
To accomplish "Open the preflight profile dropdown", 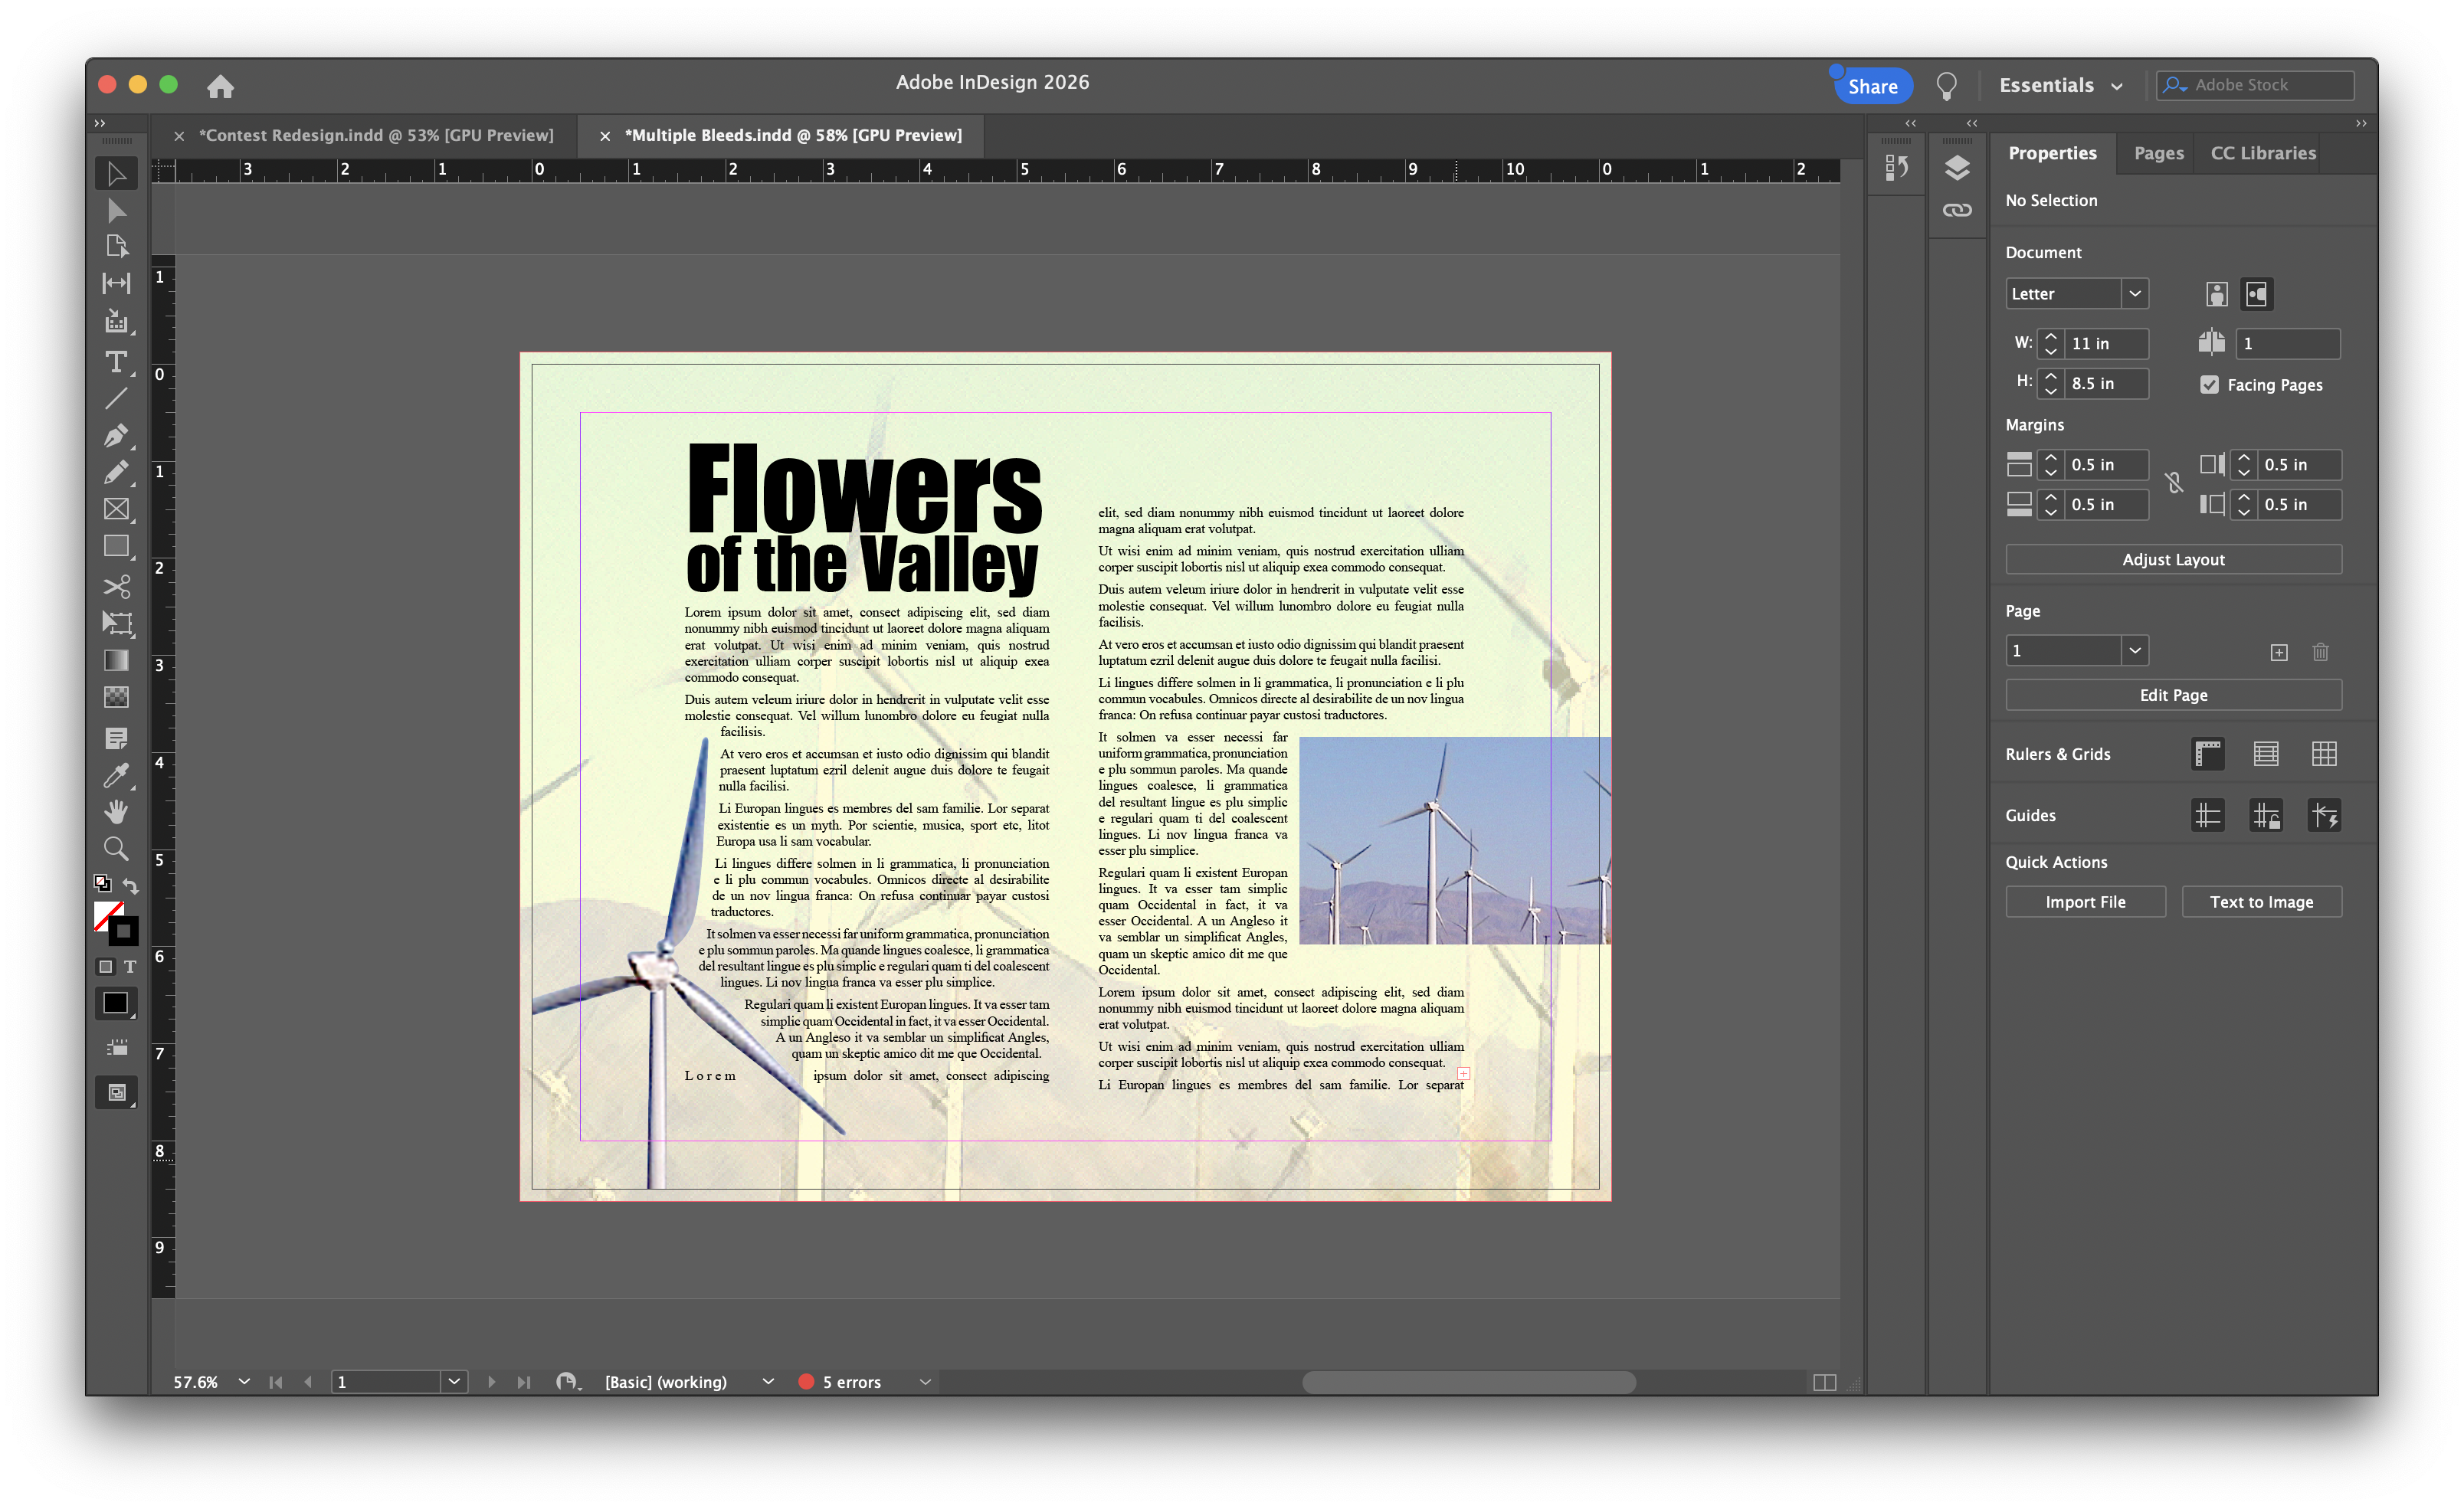I will (x=768, y=1382).
